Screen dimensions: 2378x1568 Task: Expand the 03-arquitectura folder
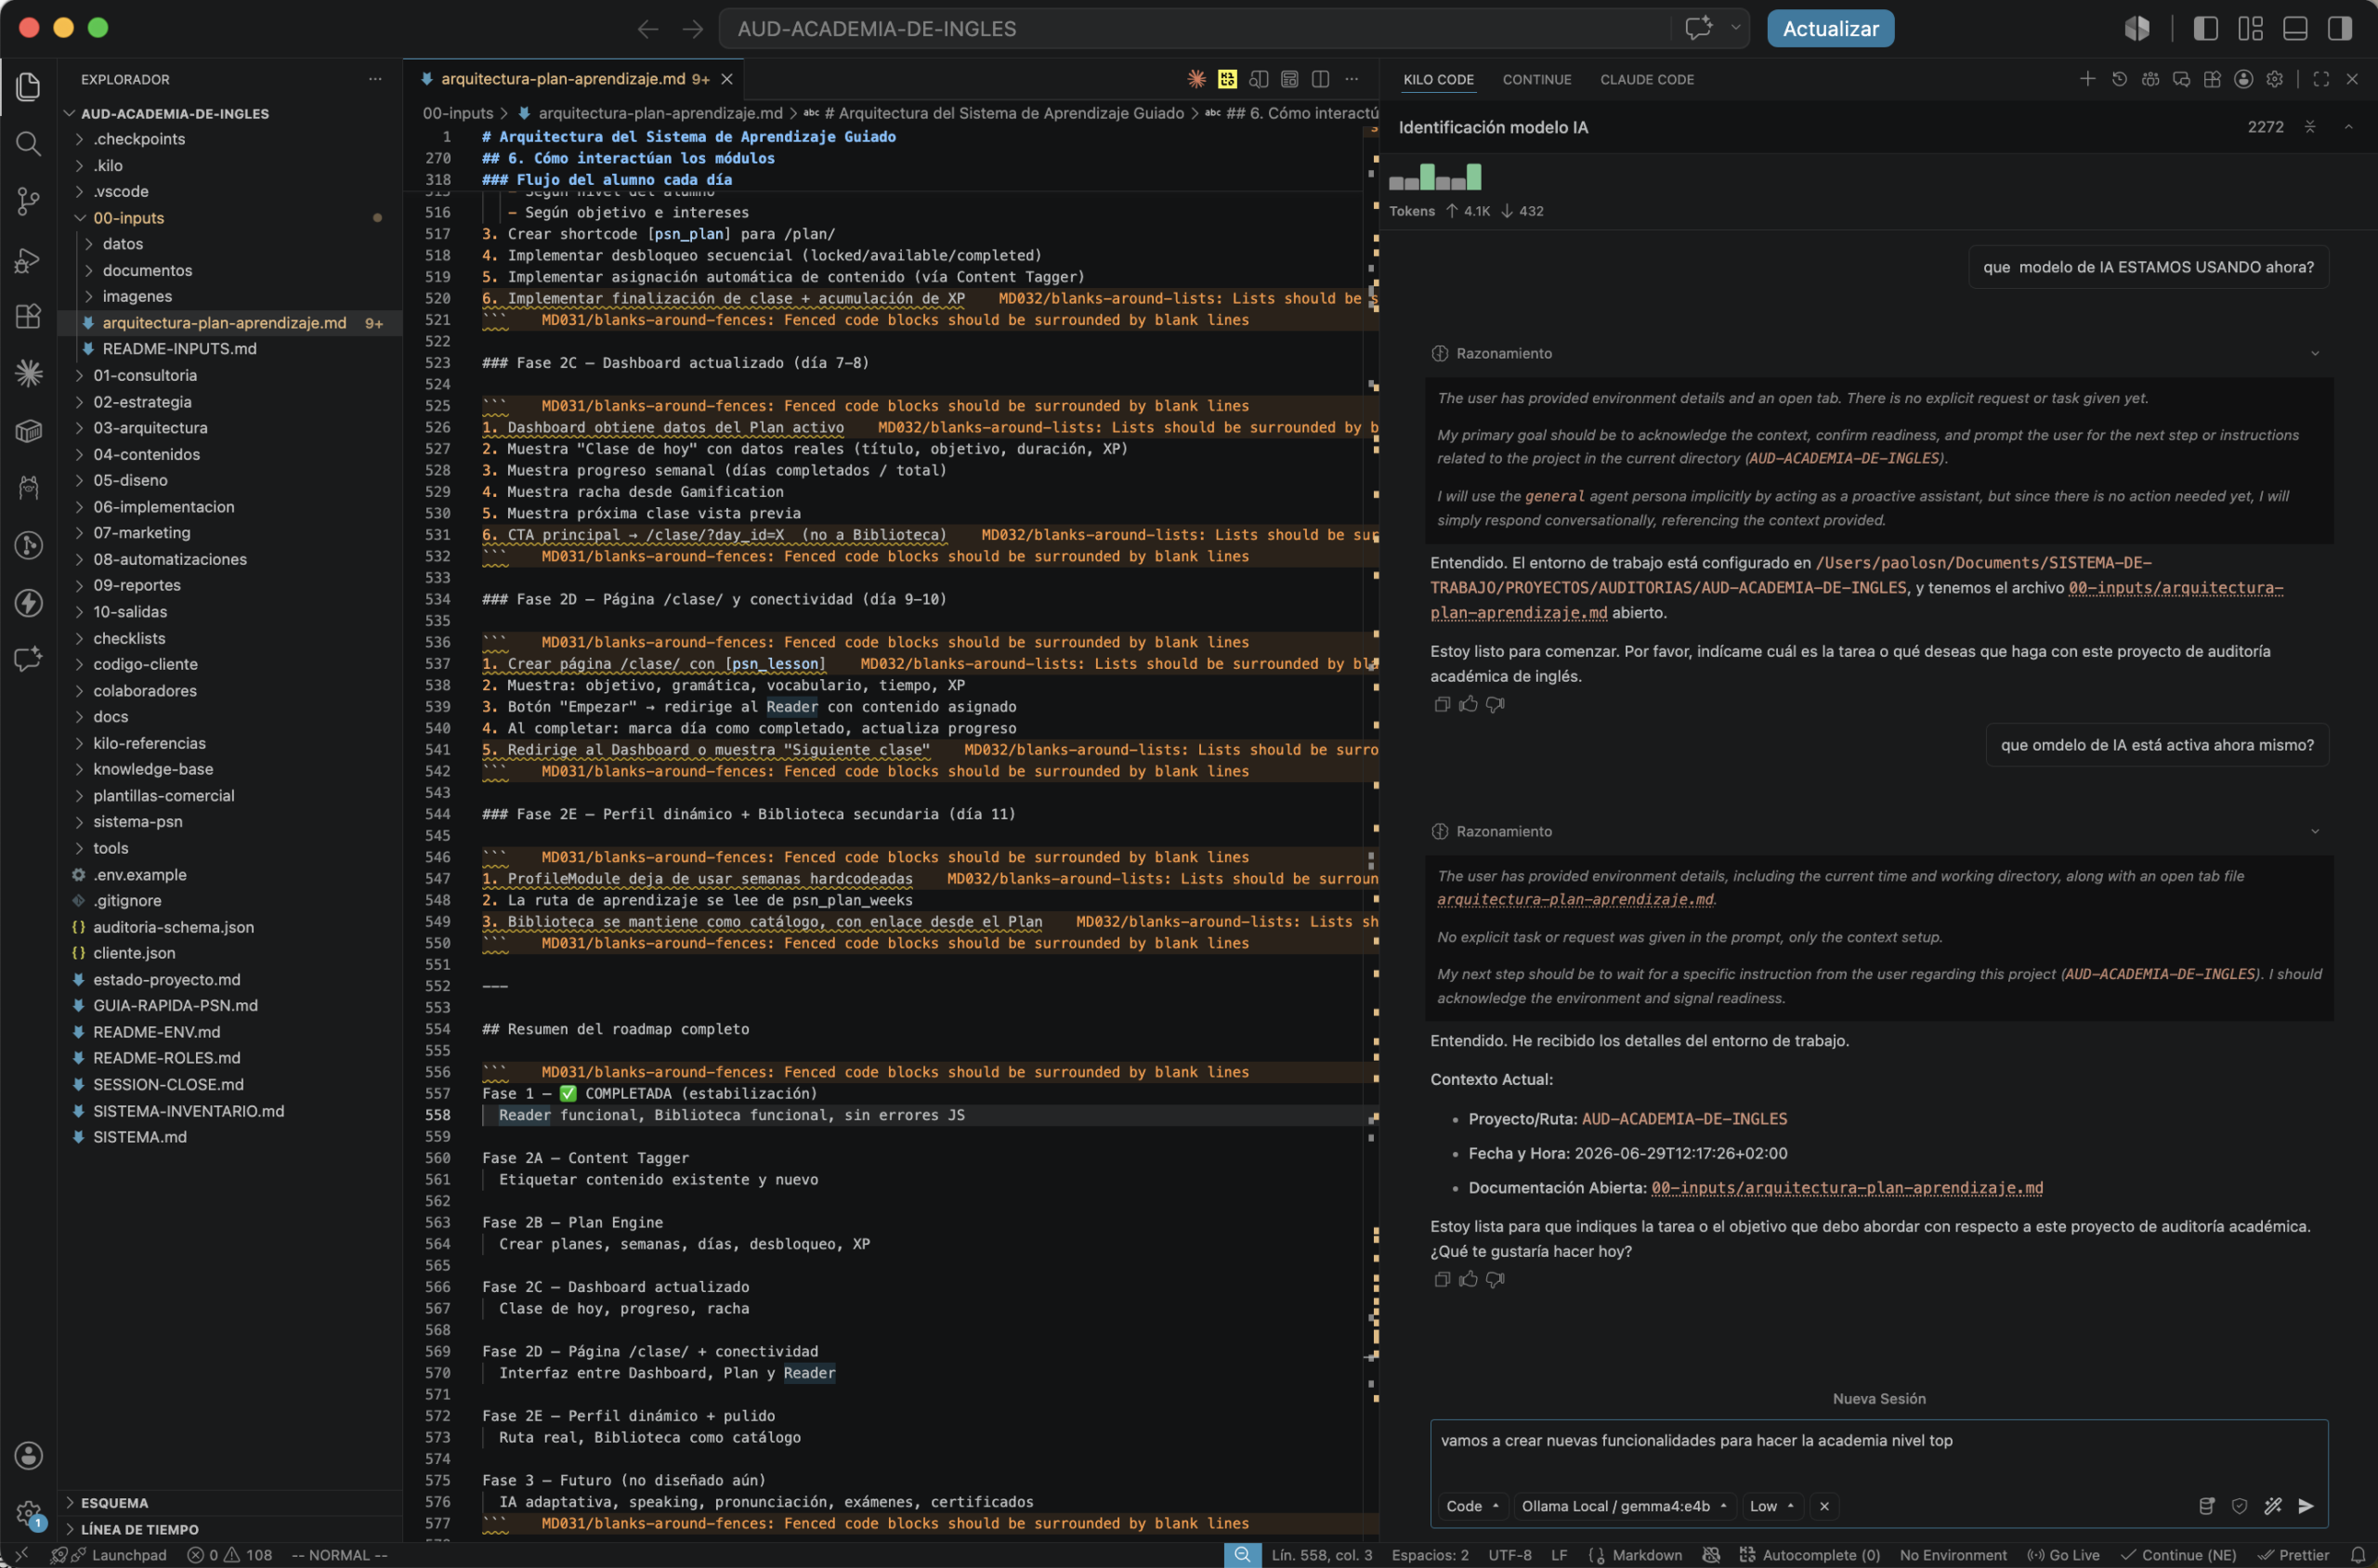point(150,428)
